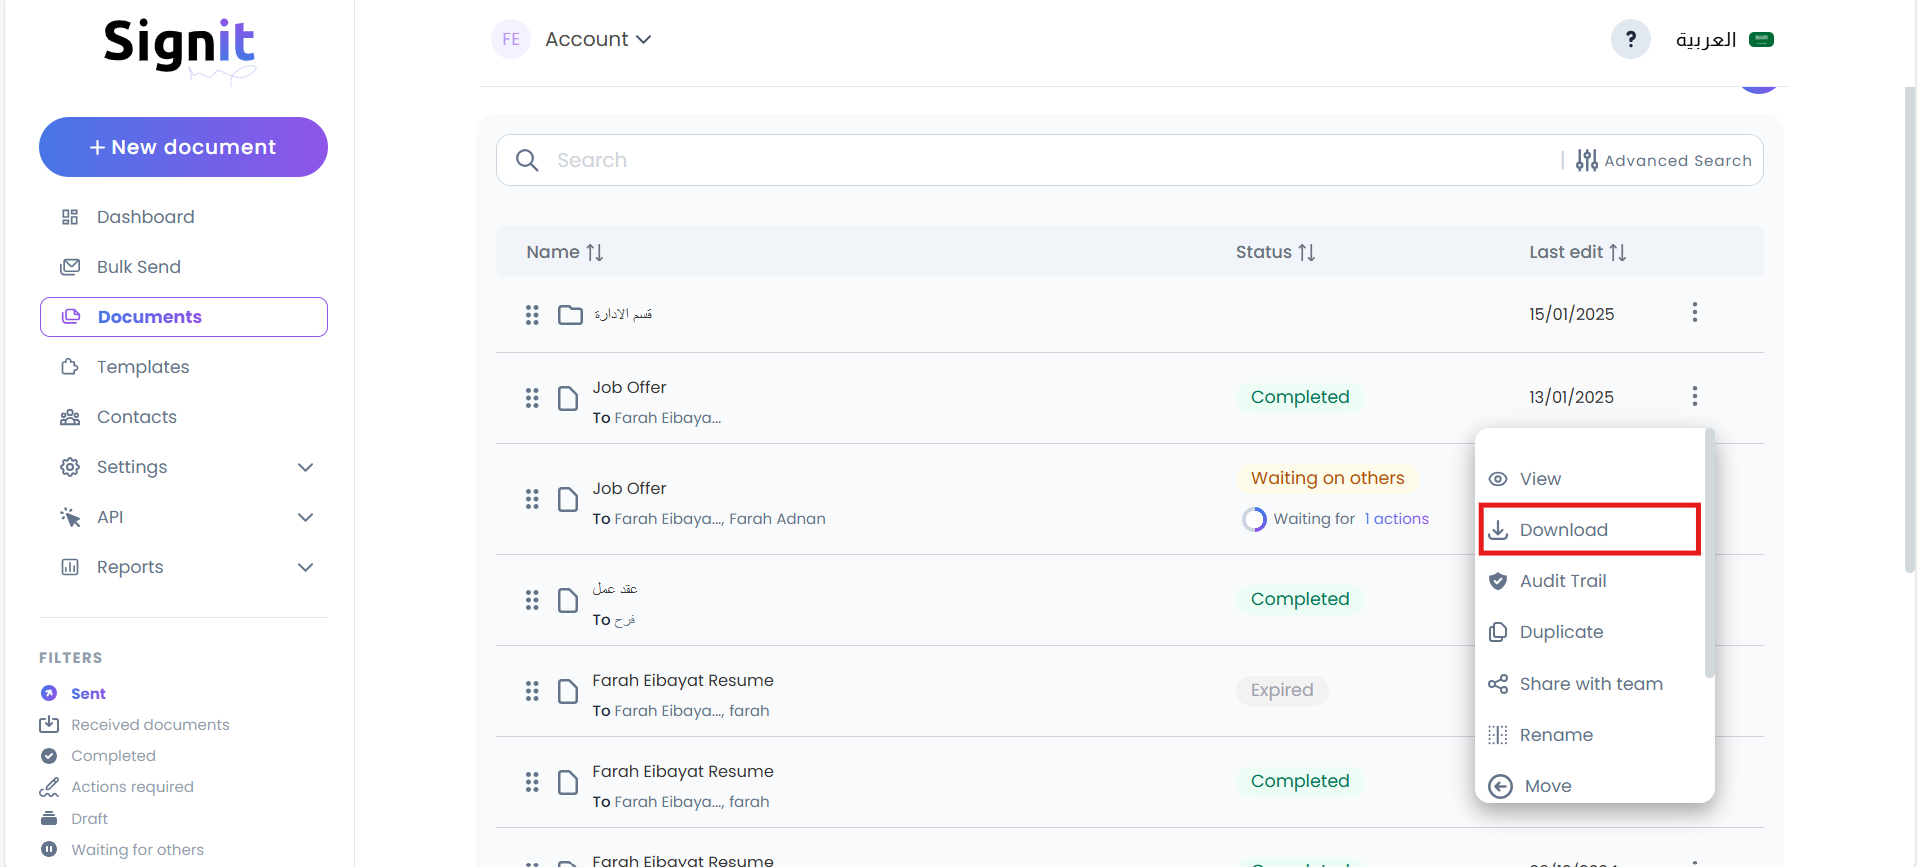Click the magnifier icon in the search bar
Viewport: 1918px width, 867px height.
tap(527, 160)
